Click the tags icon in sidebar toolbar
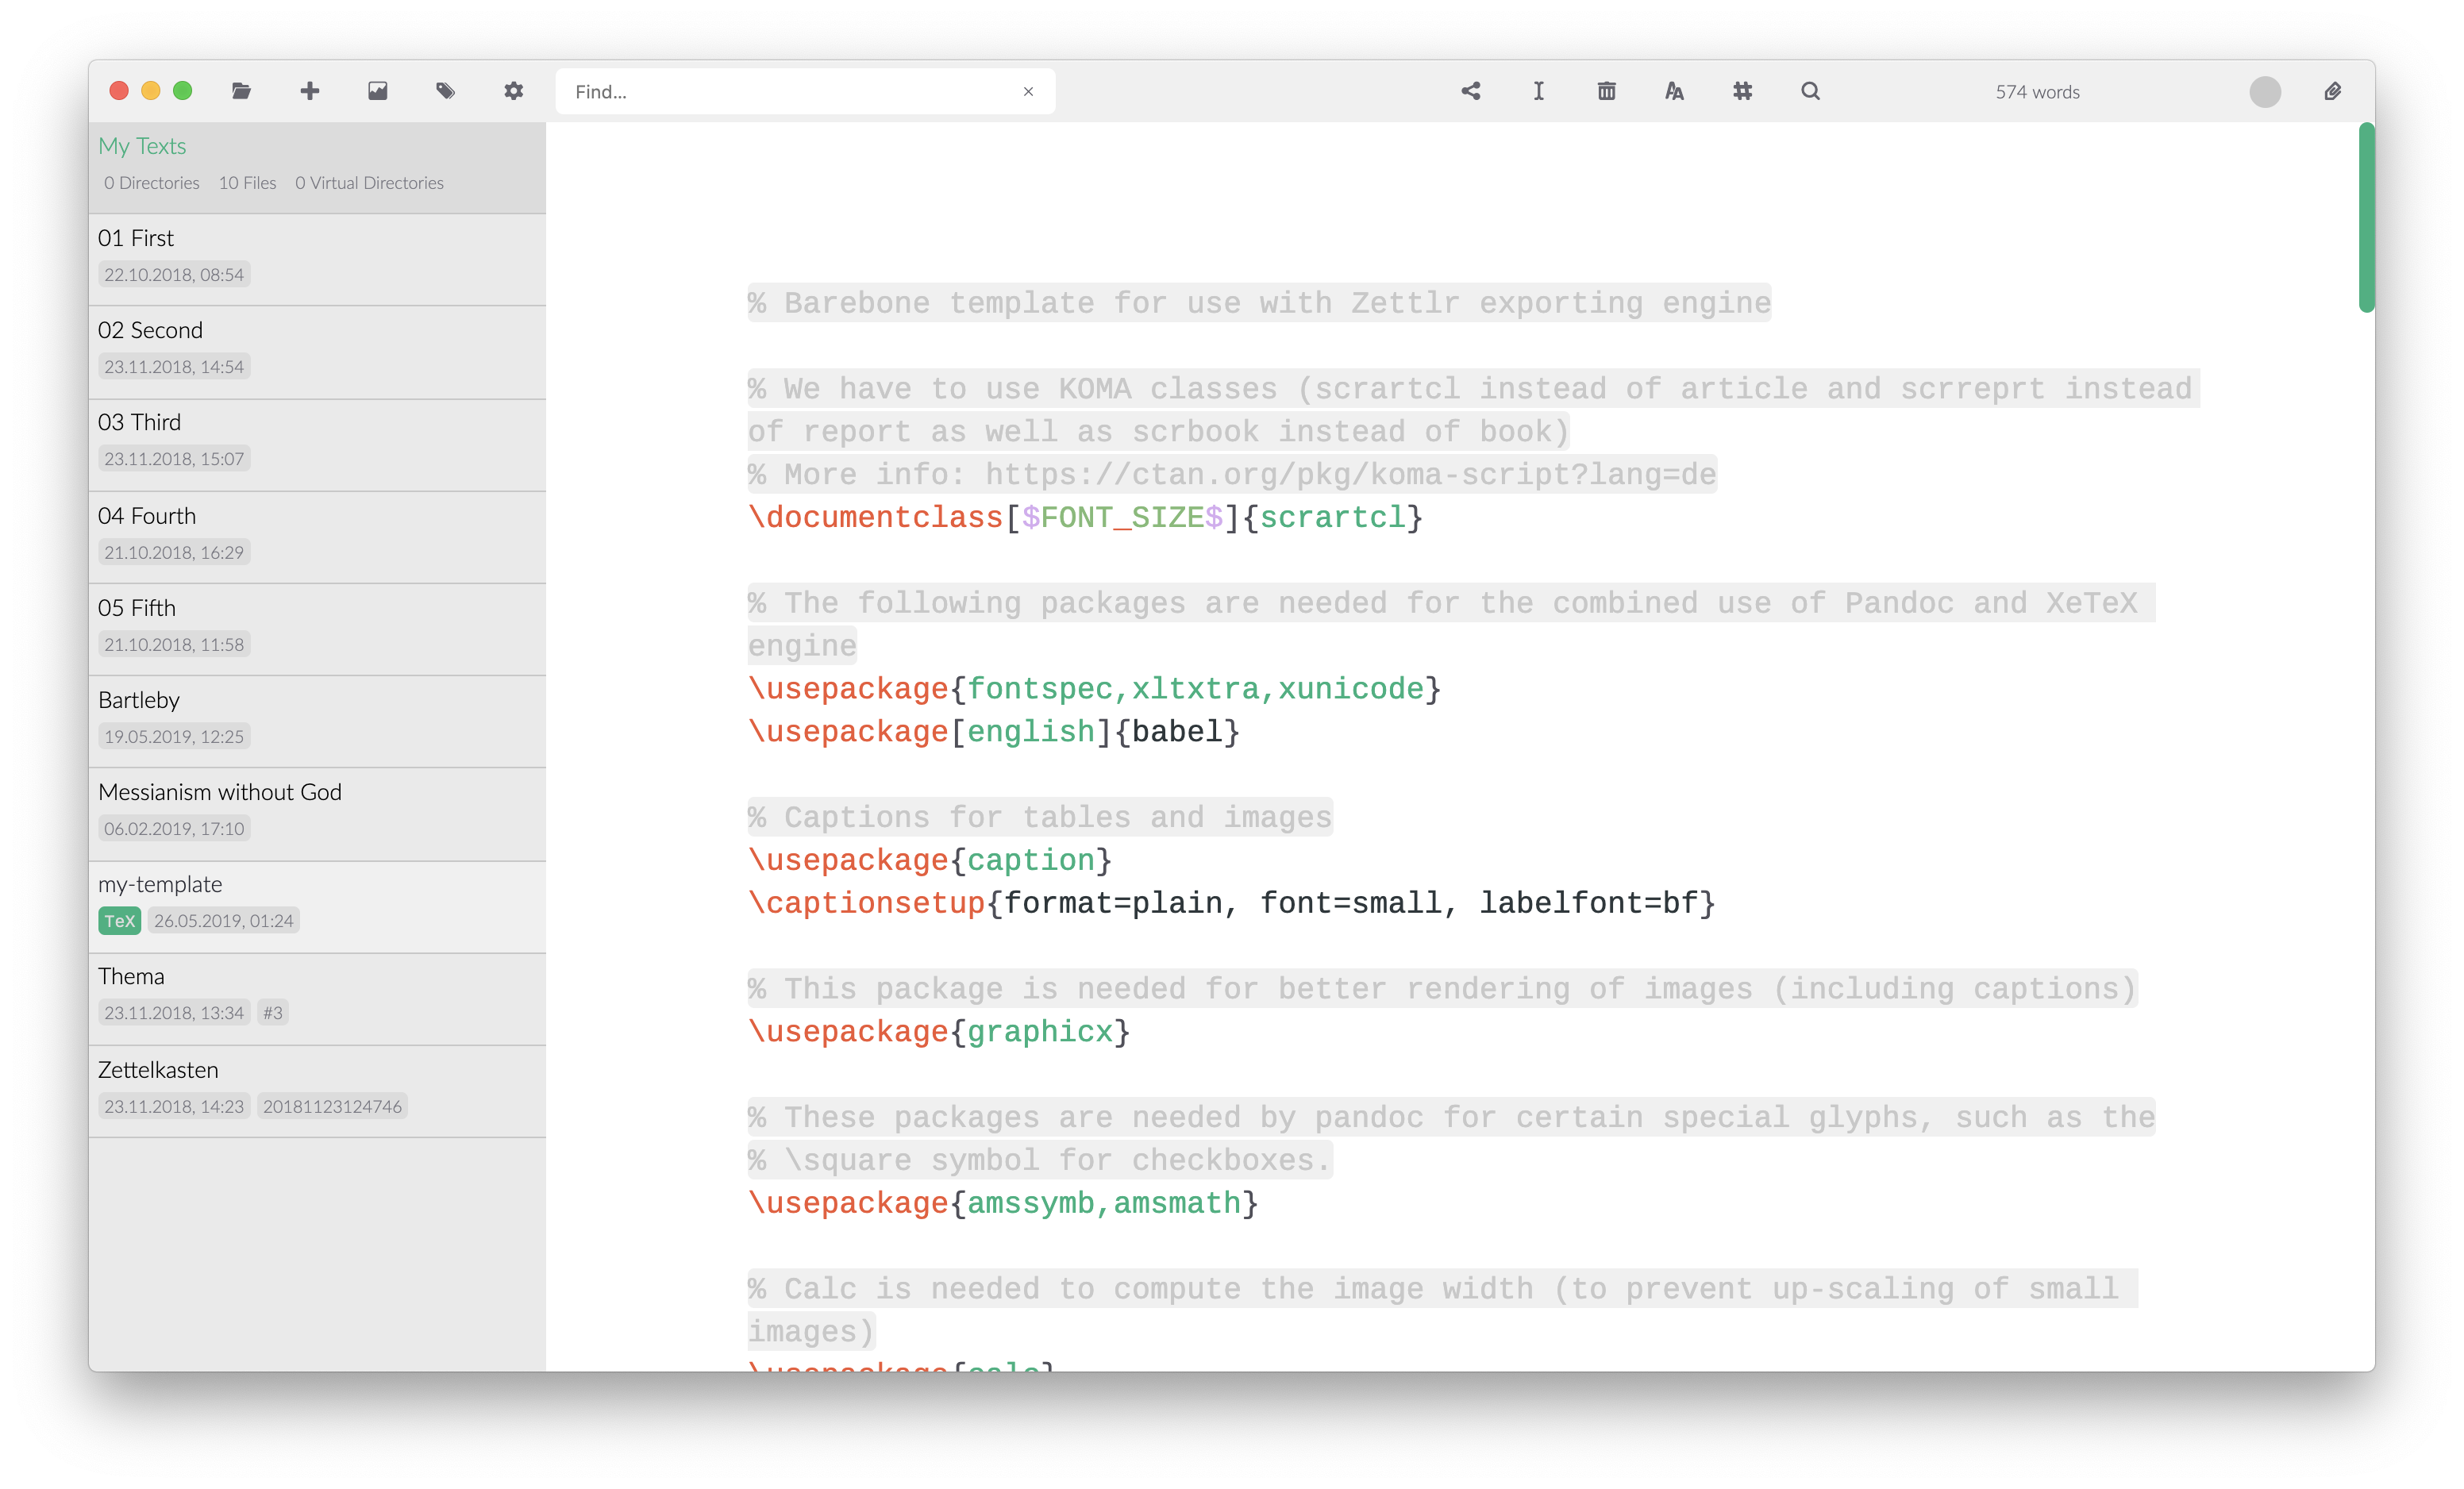Viewport: 2464px width, 1489px height. coord(445,91)
